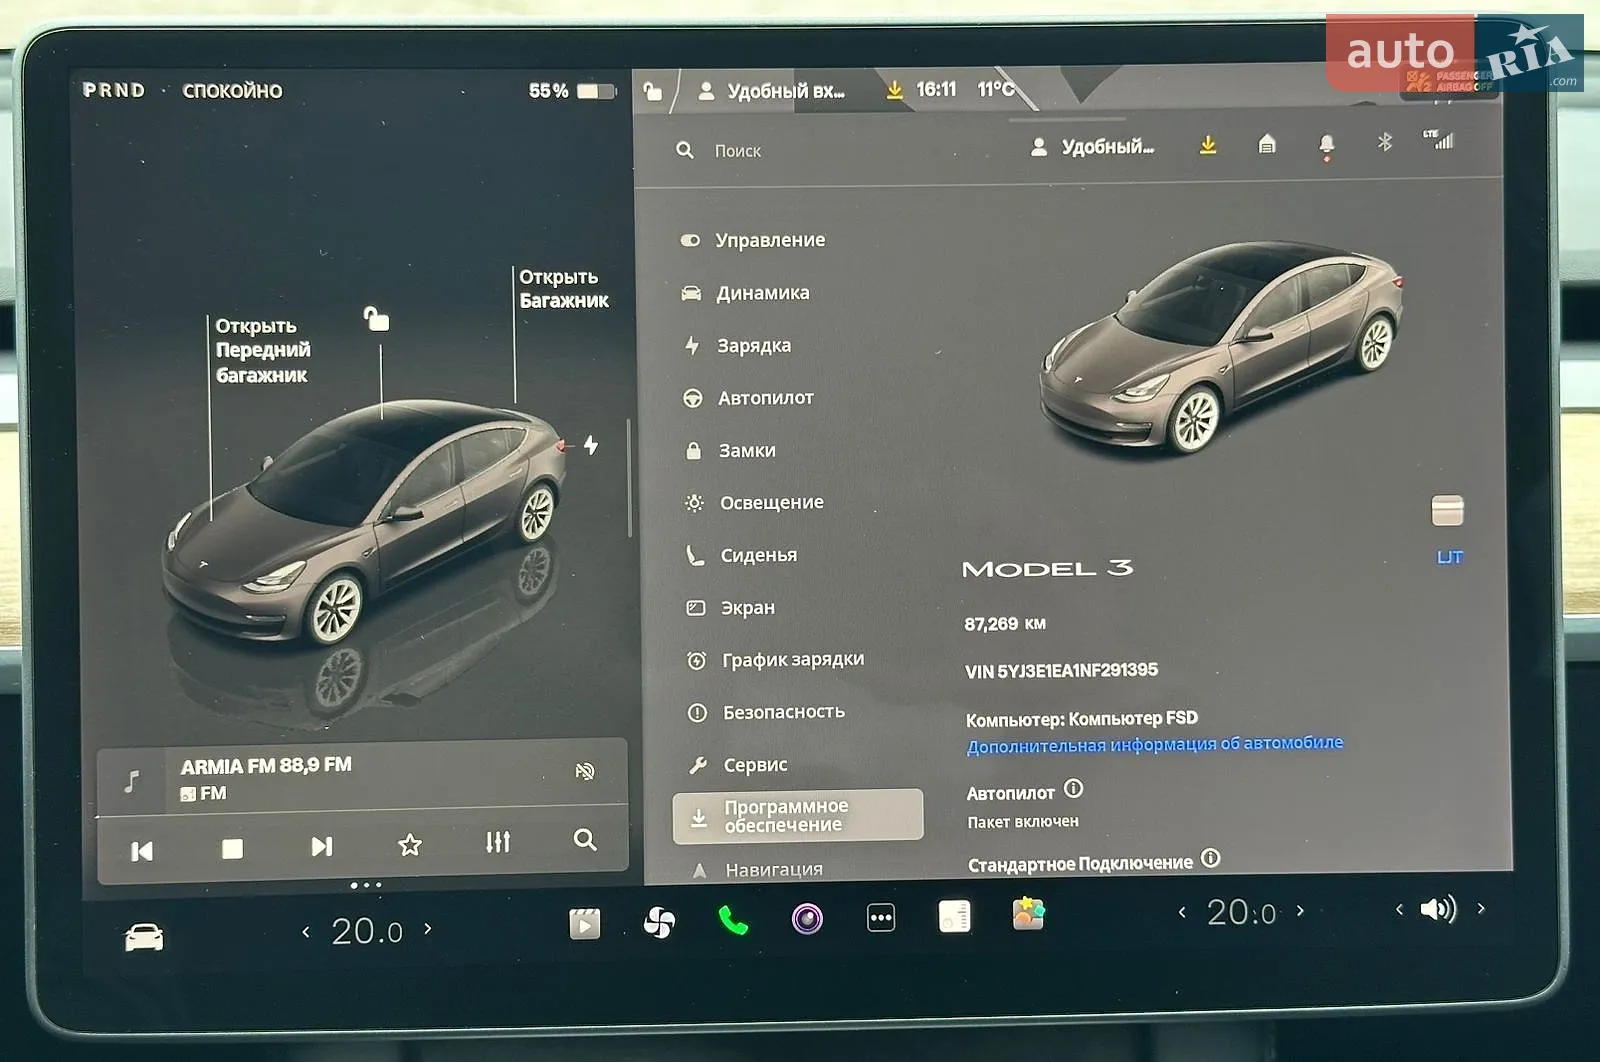This screenshot has width=1600, height=1062.
Task: Open the notifications bell icon
Action: (1326, 146)
